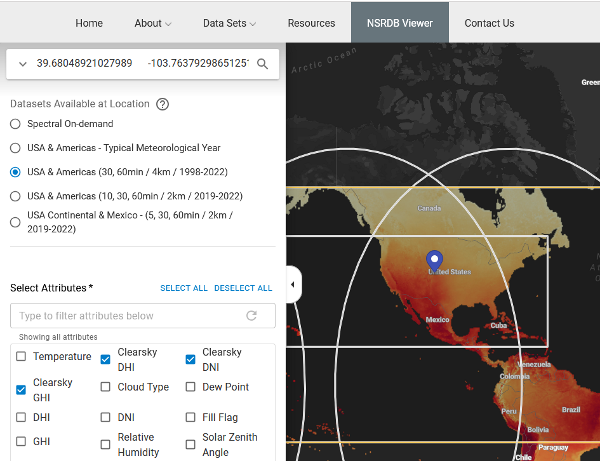Click the Bolivia label on the map
The height and width of the screenshot is (461, 600).
click(x=538, y=430)
